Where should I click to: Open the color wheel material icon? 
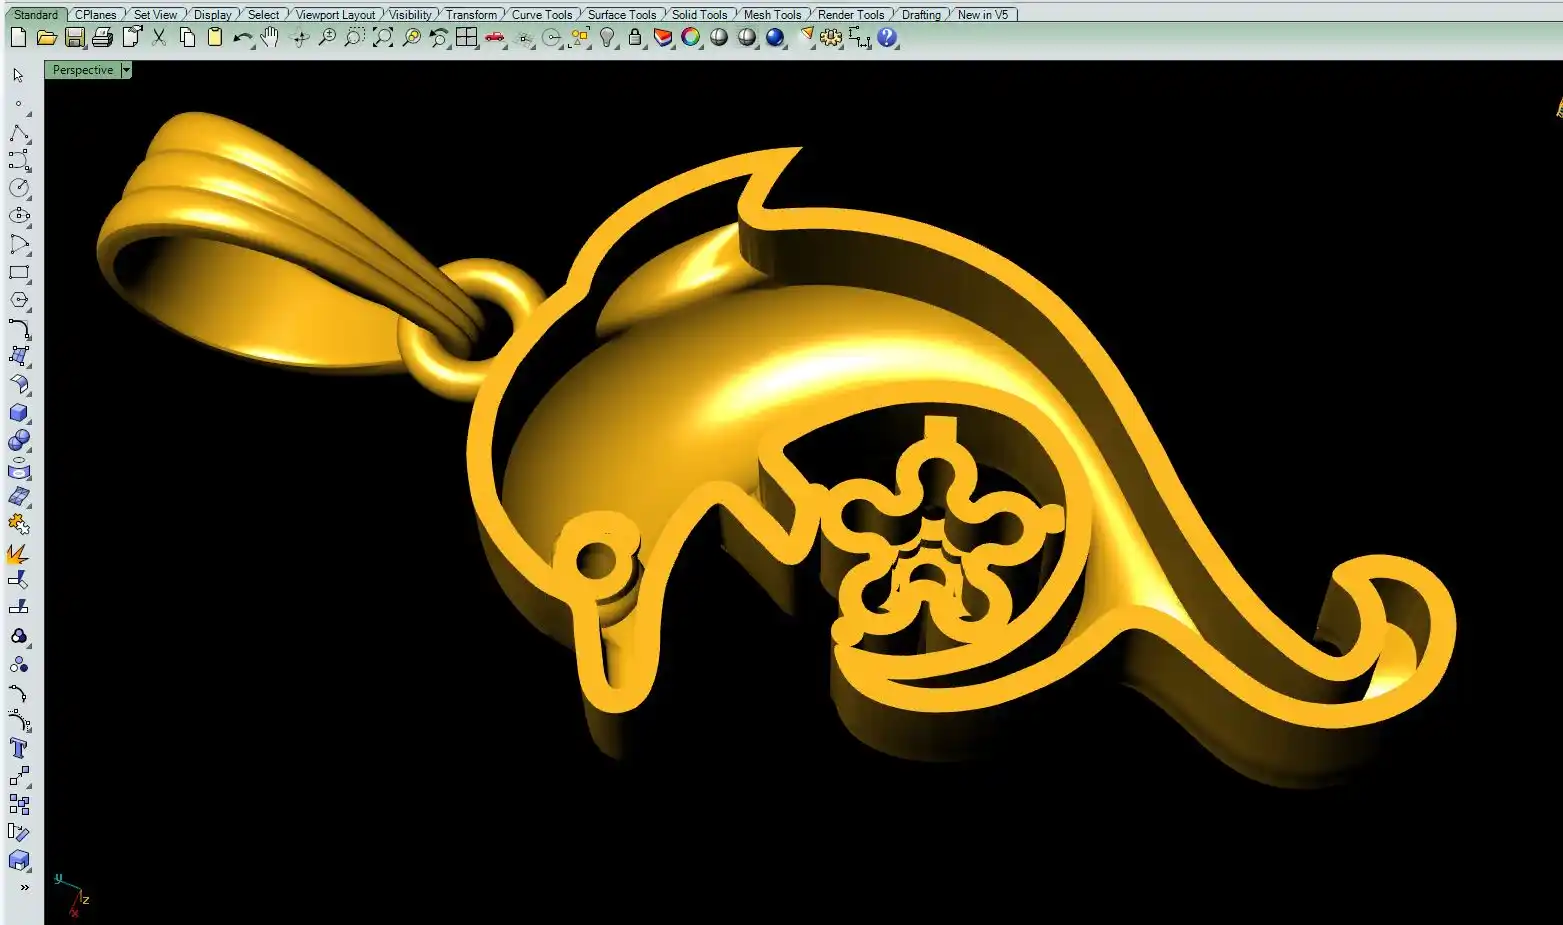point(691,38)
